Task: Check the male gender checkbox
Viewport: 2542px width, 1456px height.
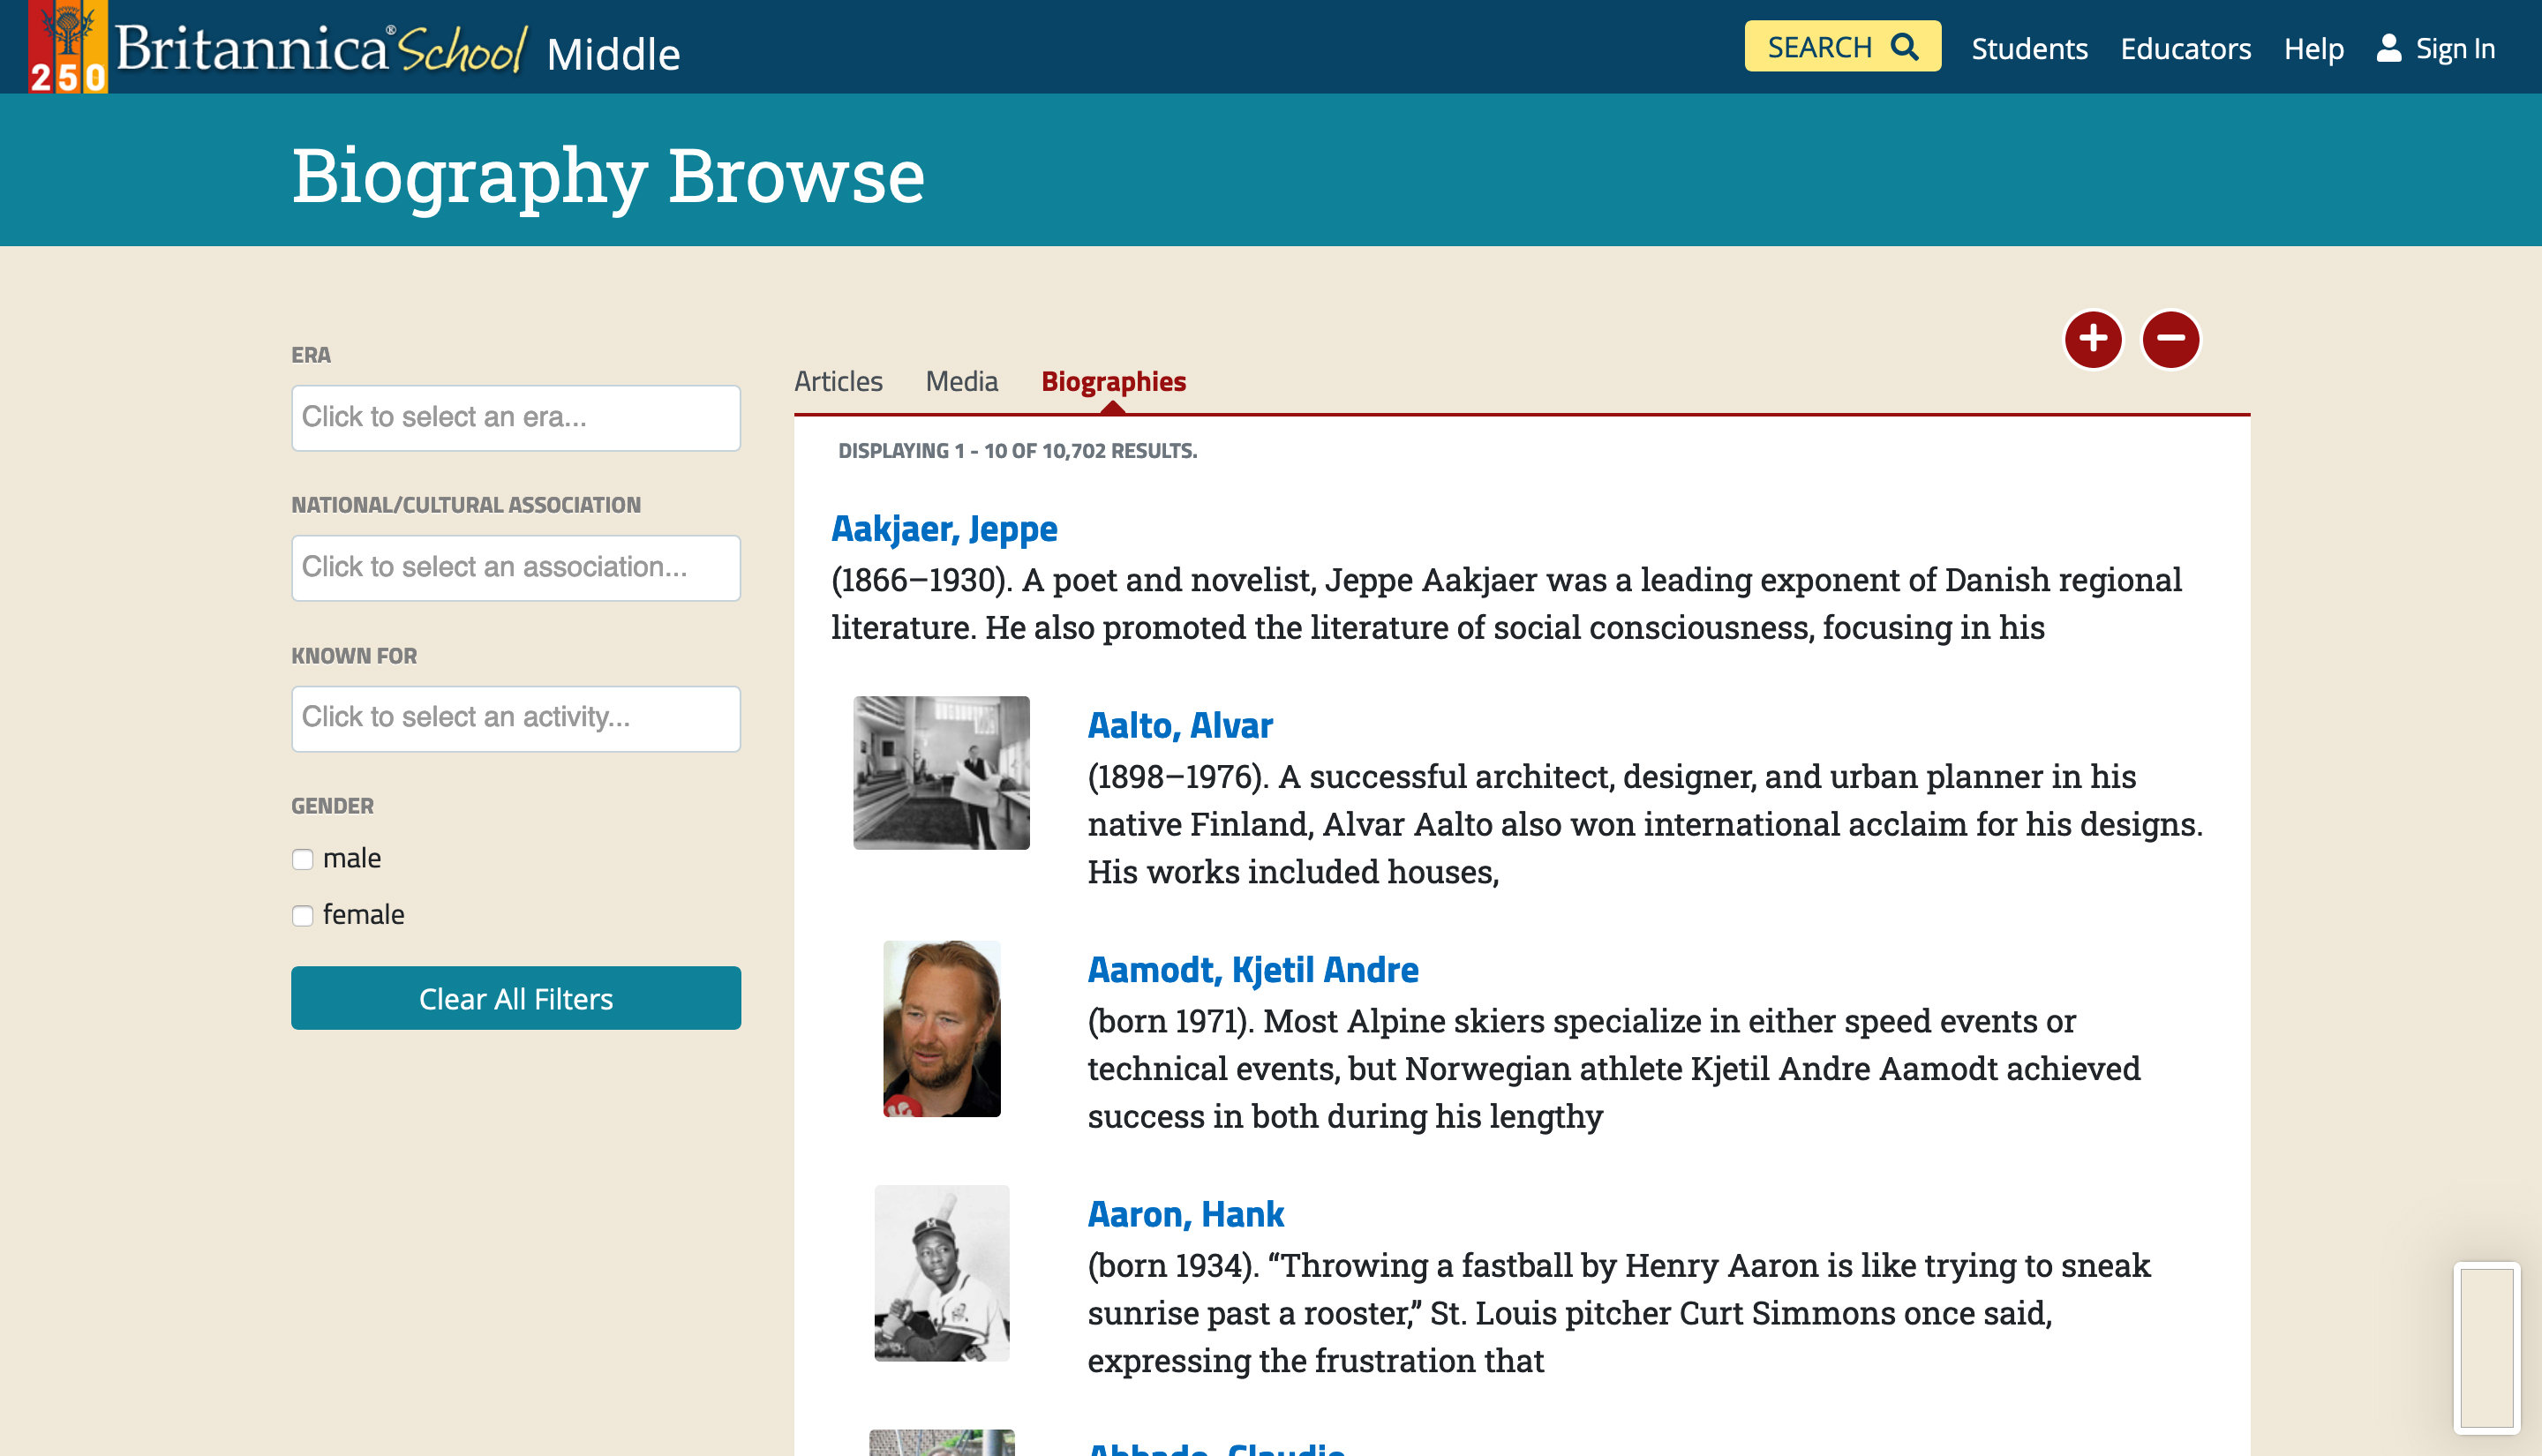Action: [x=303, y=859]
